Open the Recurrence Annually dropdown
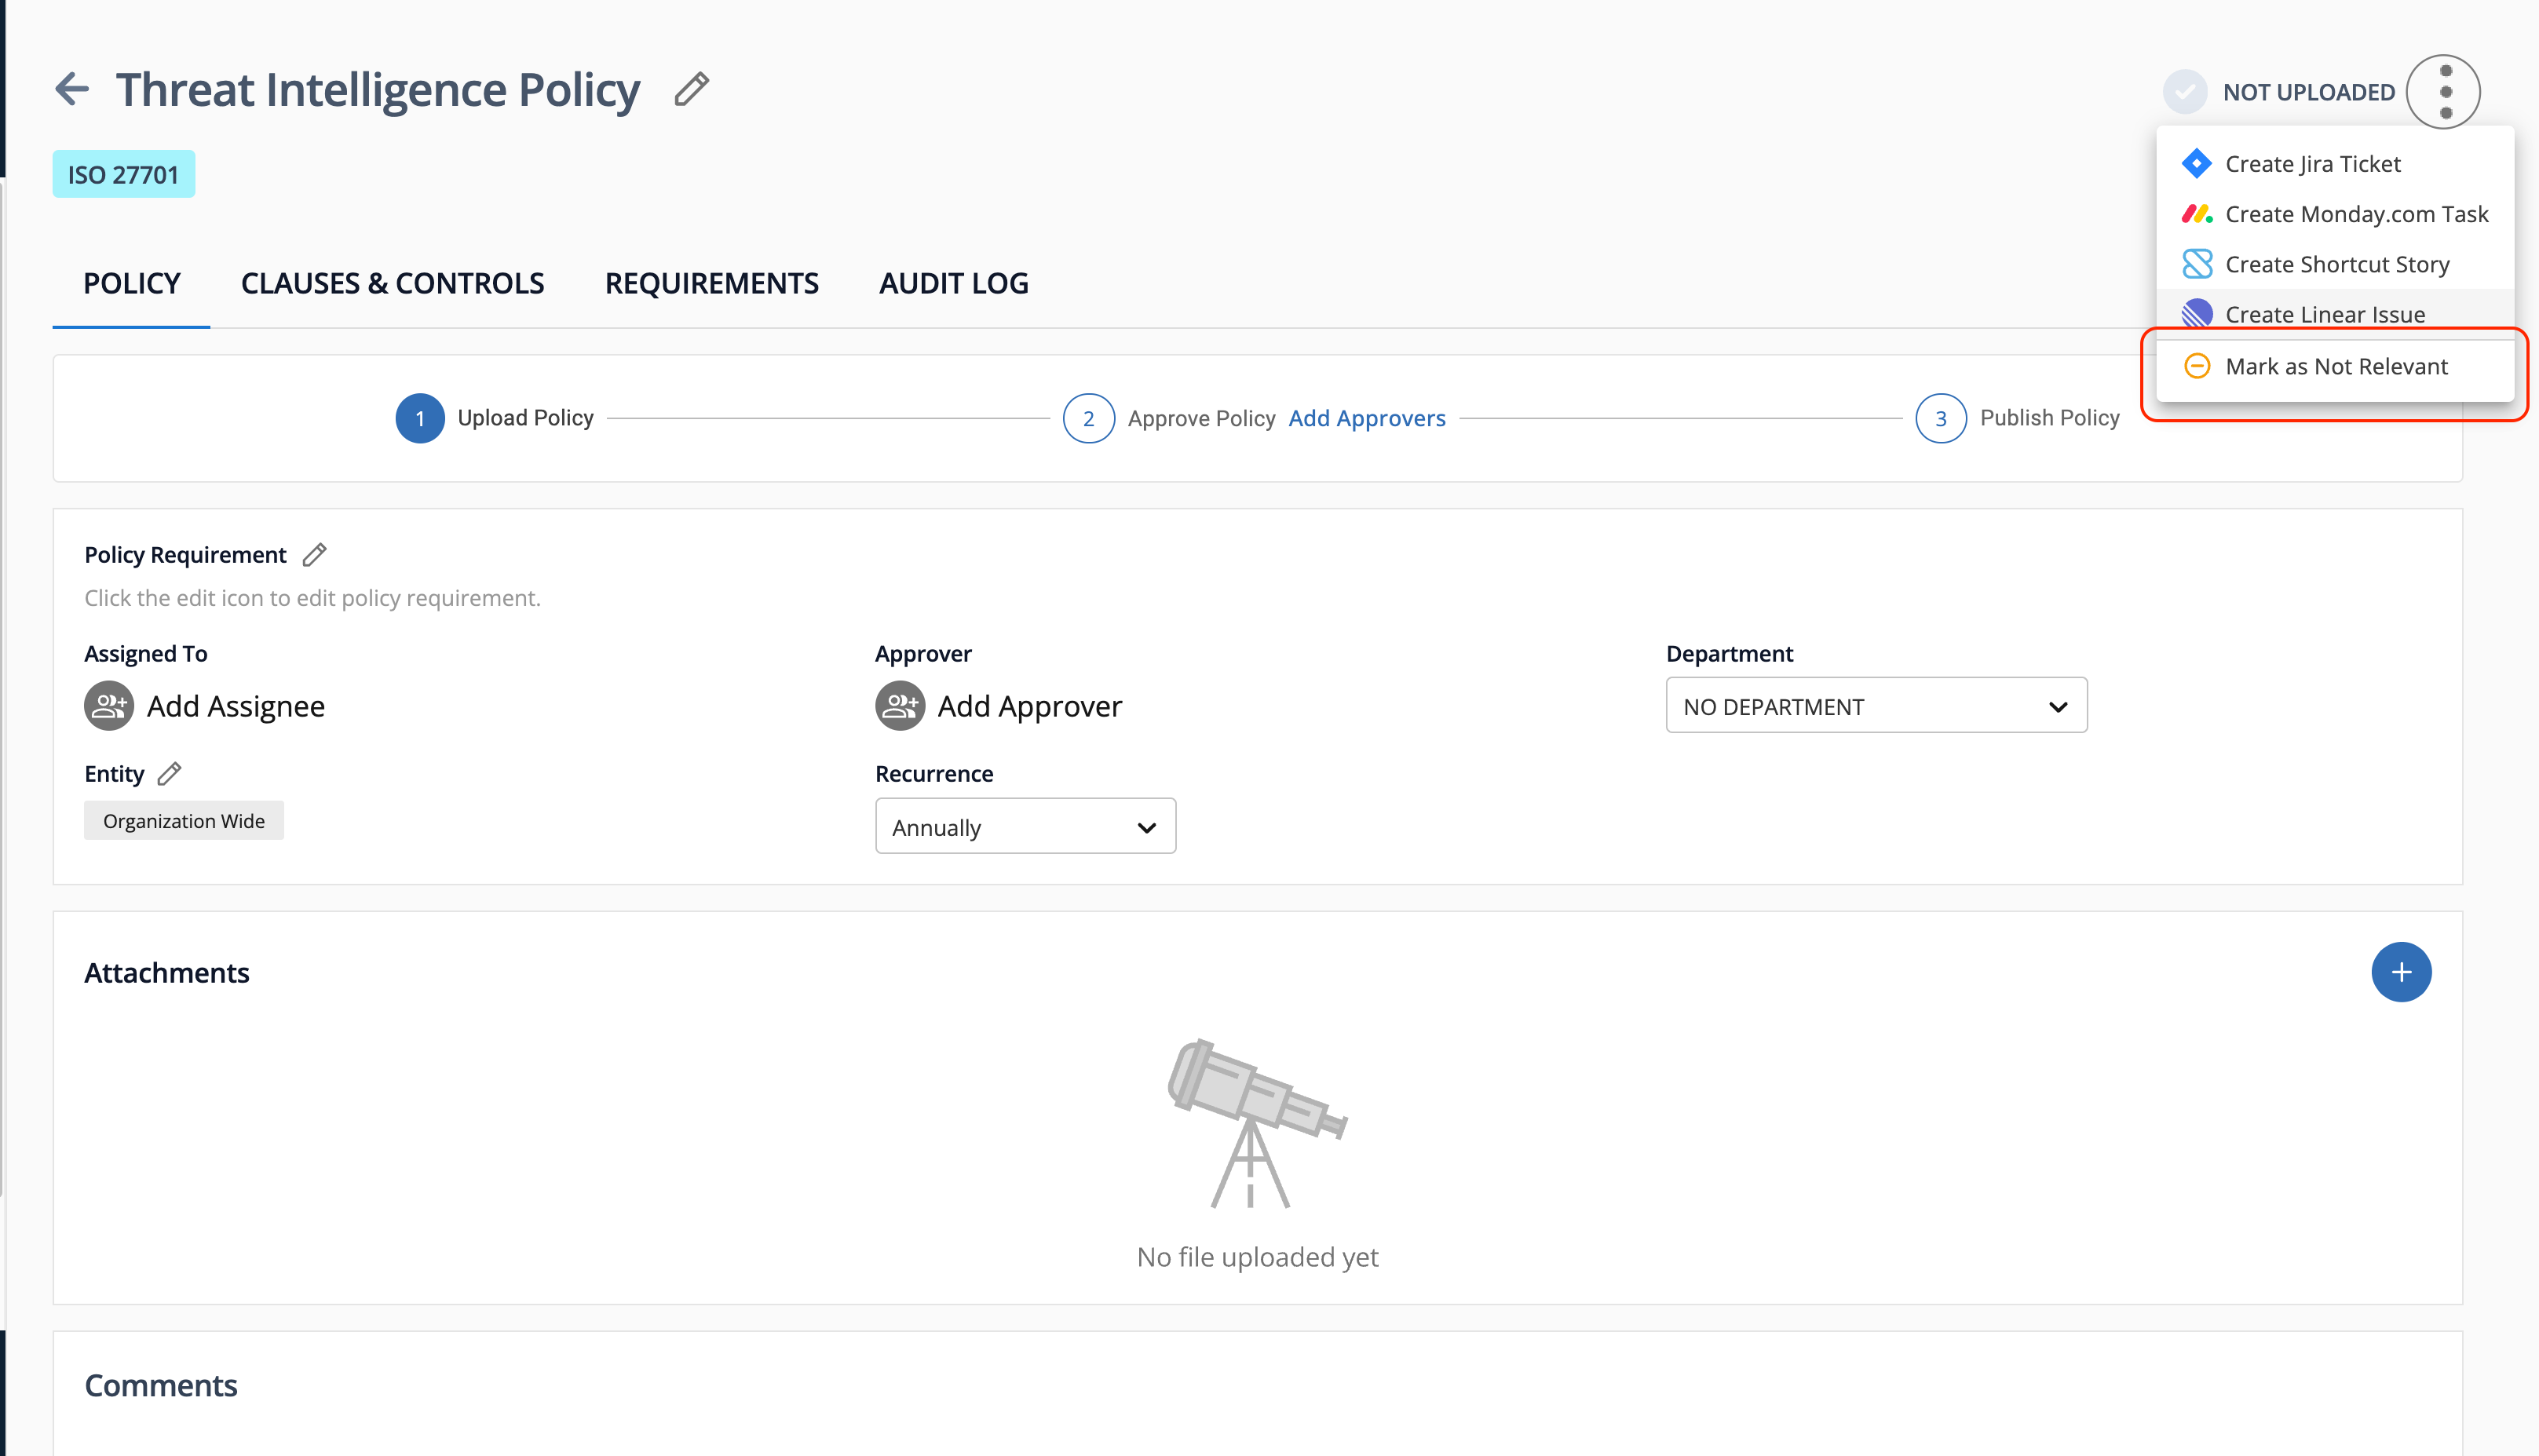This screenshot has height=1456, width=2539. coord(1025,826)
